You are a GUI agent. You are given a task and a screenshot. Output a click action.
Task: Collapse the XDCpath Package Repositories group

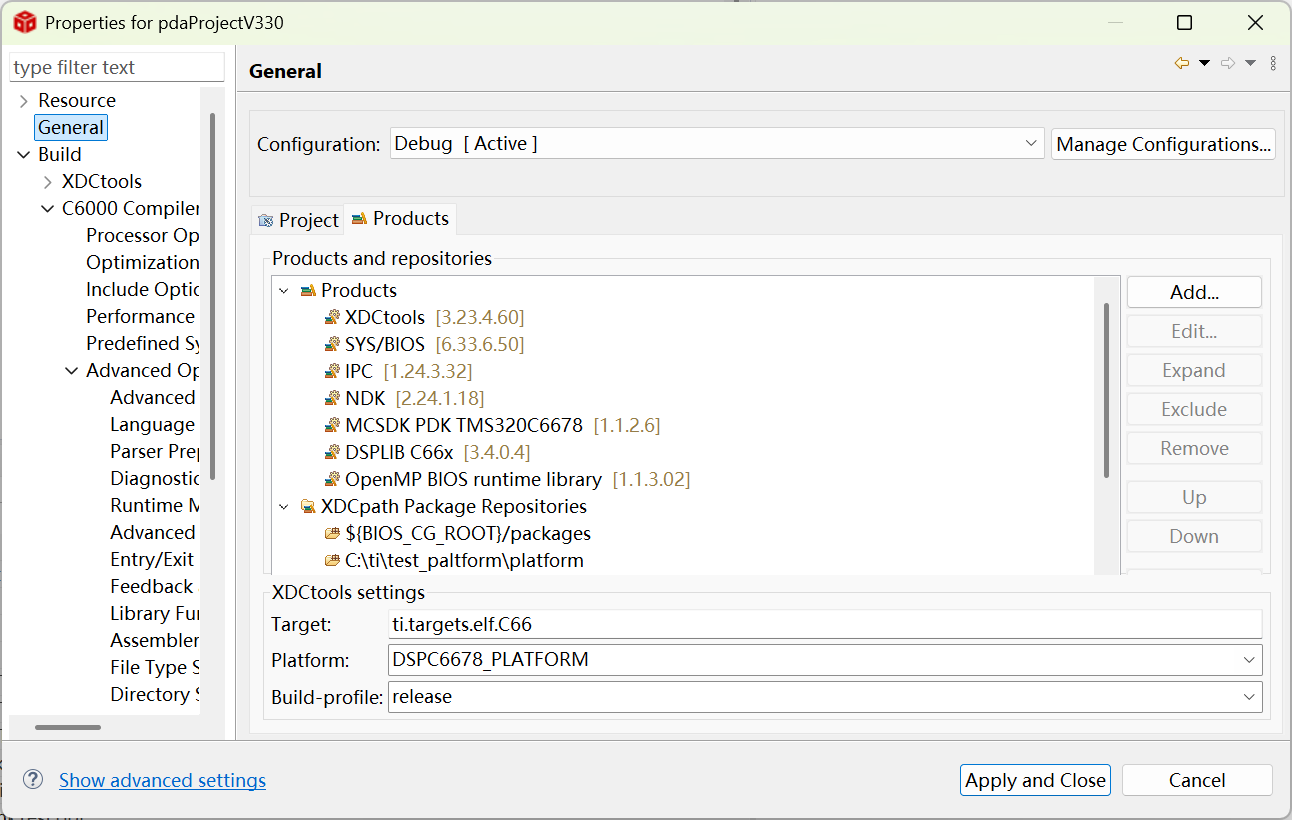click(284, 507)
